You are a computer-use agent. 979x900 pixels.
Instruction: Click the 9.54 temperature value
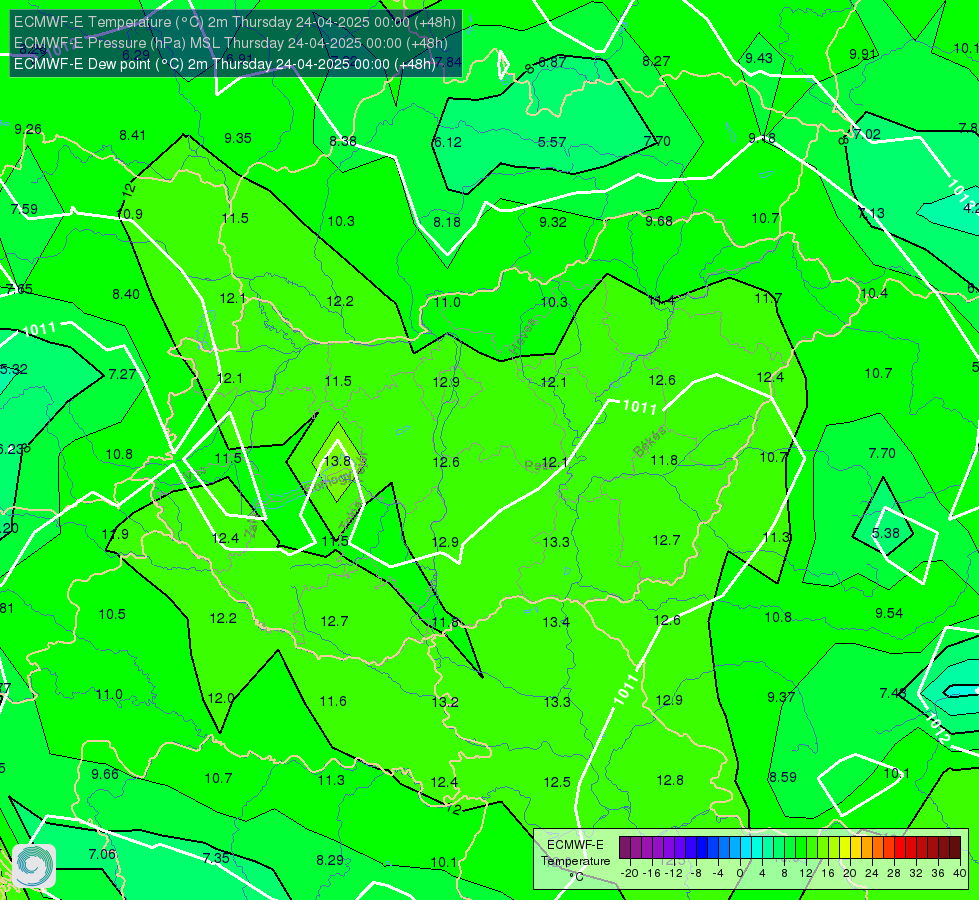click(888, 613)
